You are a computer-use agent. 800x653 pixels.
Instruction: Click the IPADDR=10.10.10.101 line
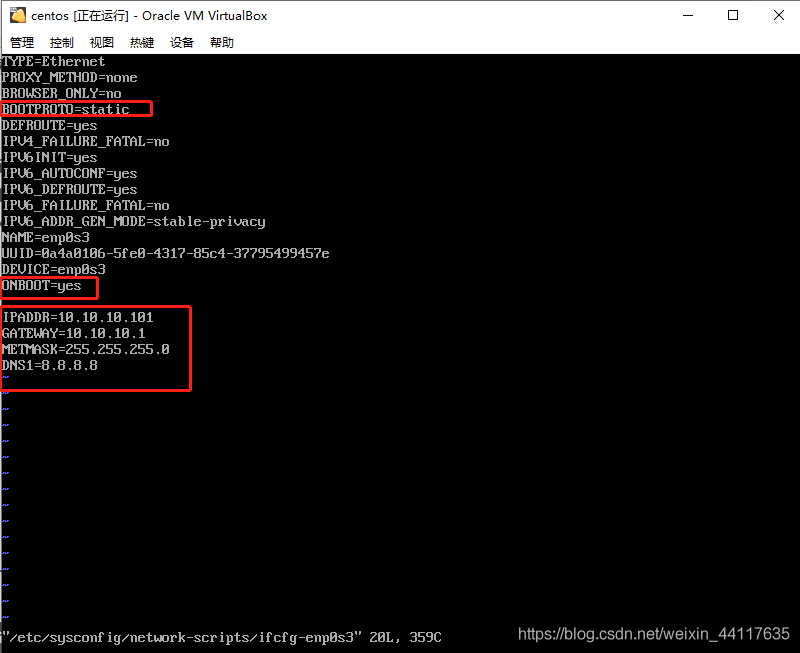pyautogui.click(x=78, y=317)
